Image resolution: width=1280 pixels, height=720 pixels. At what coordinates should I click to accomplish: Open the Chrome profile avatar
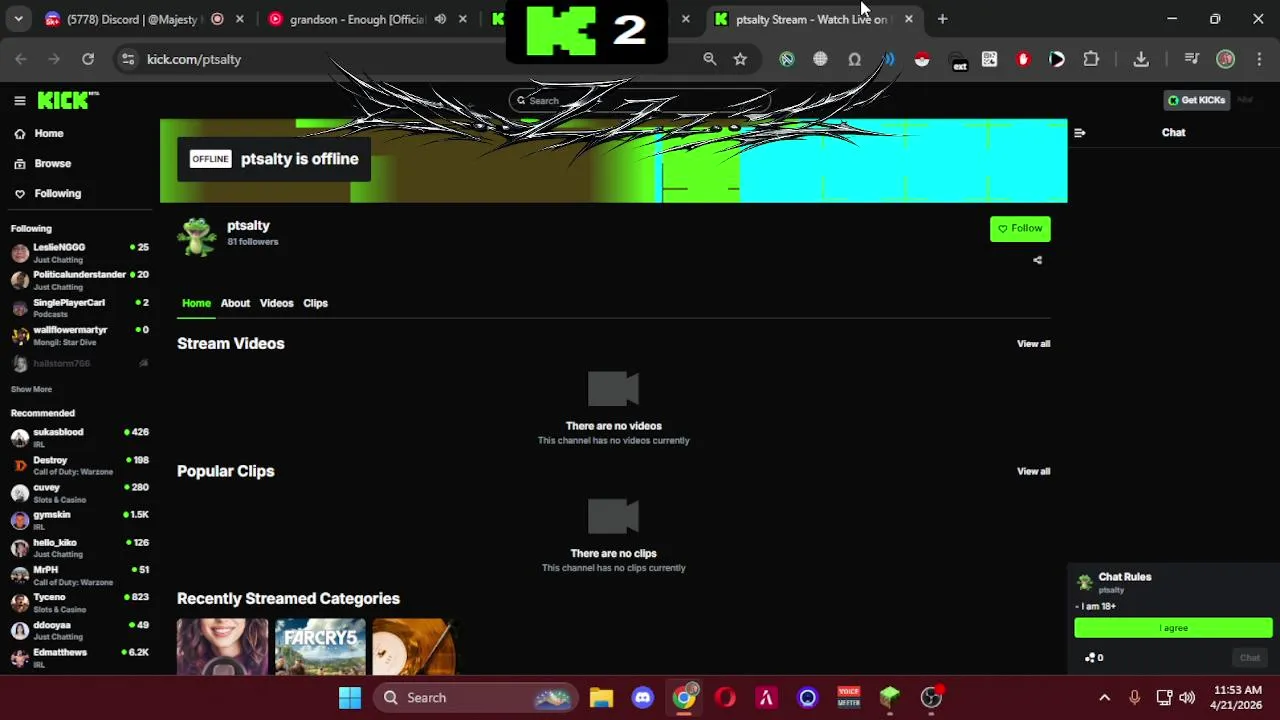(x=1225, y=59)
